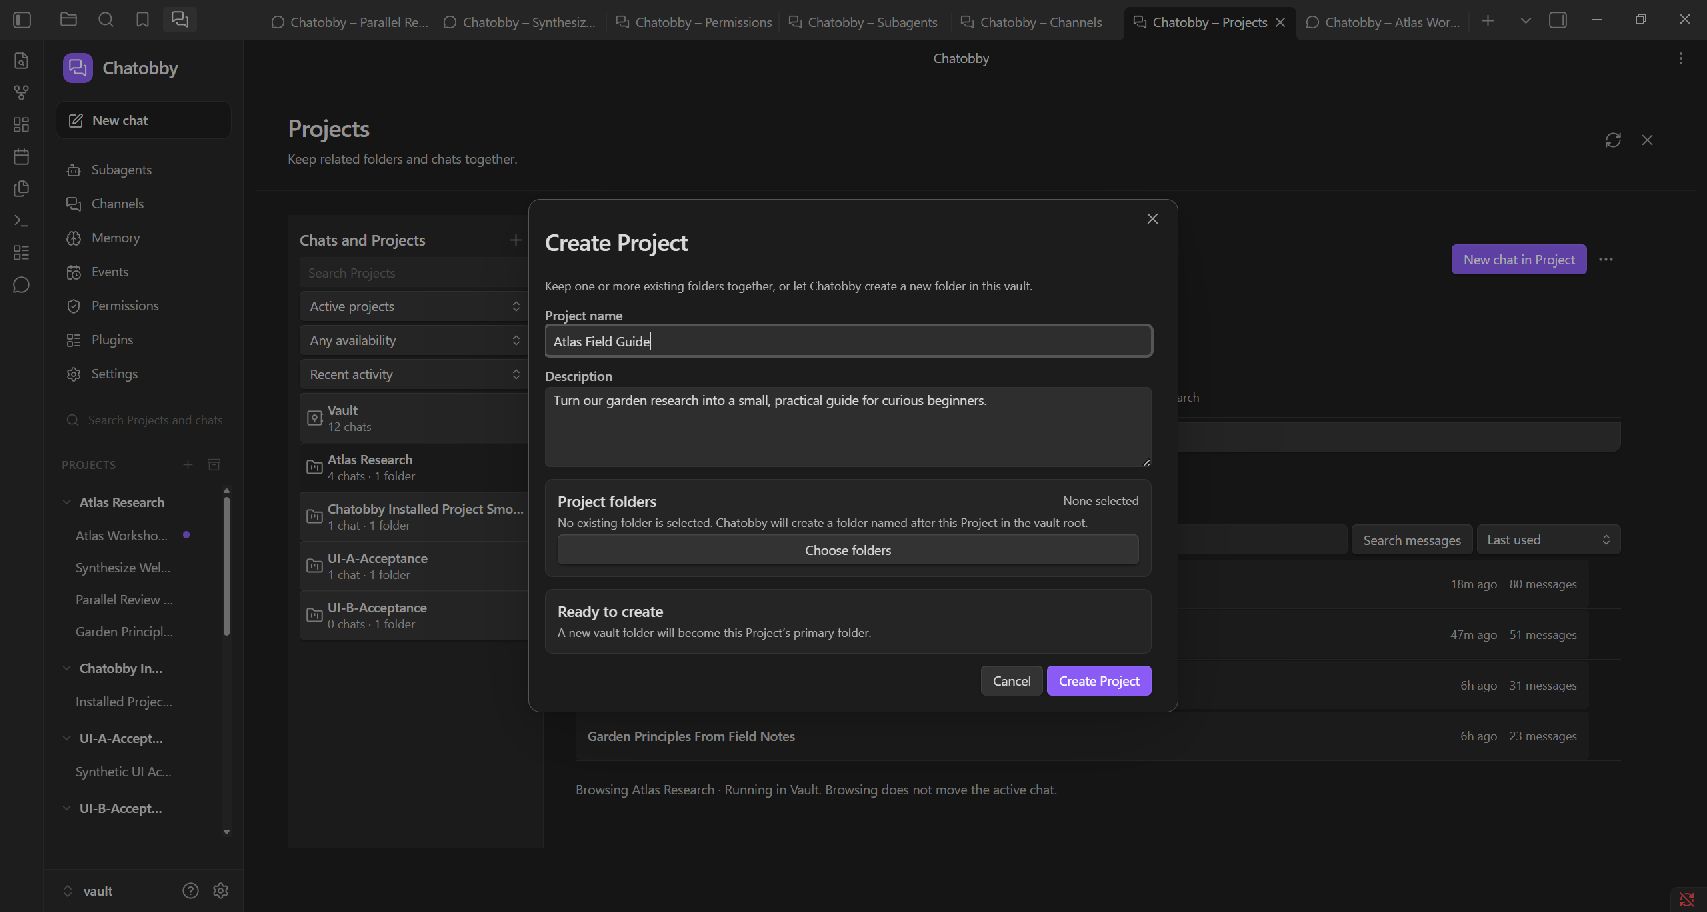Image resolution: width=1707 pixels, height=912 pixels.
Task: Click the sidebar projects list scrollbar
Action: (227, 565)
